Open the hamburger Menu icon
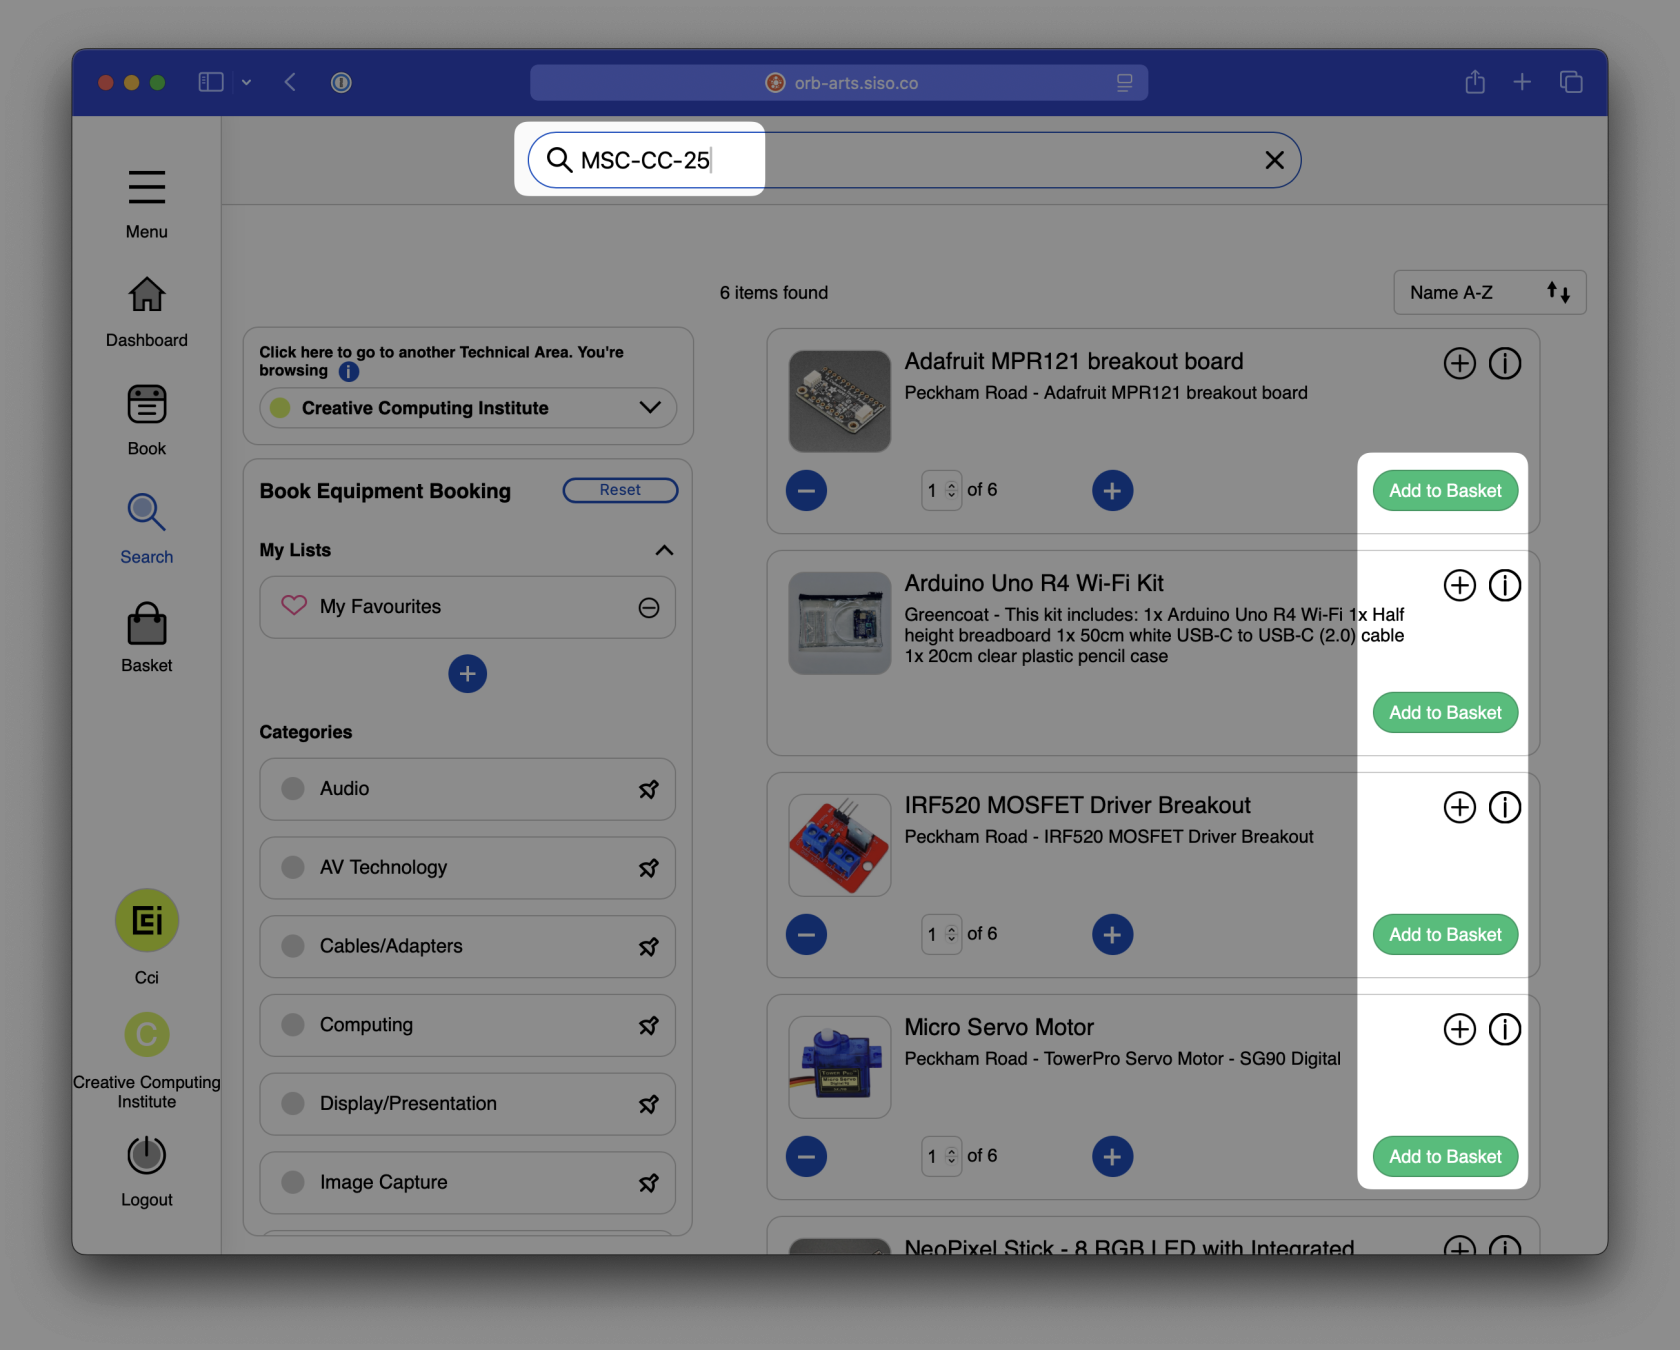1680x1350 pixels. click(147, 188)
